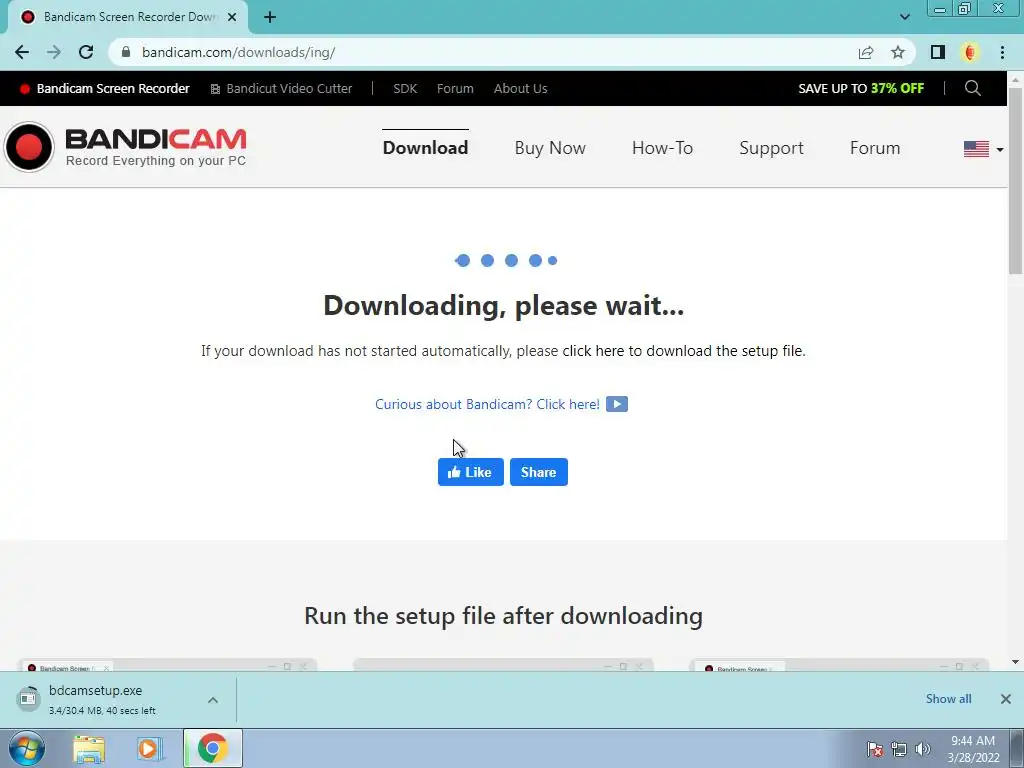Click SAVE UP TO 37% OFF promo
The image size is (1024, 768).
pos(861,88)
